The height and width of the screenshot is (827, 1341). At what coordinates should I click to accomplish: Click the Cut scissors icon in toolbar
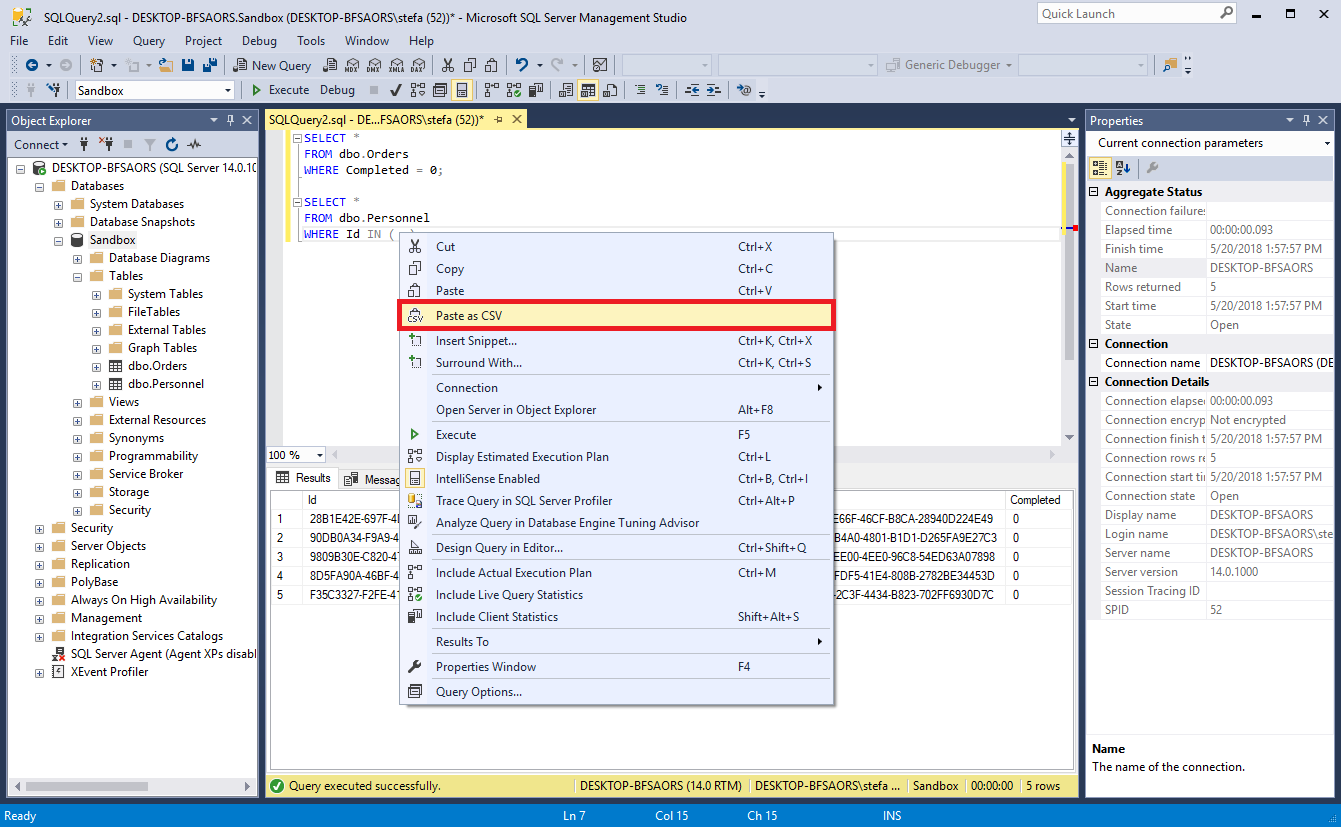tap(447, 65)
